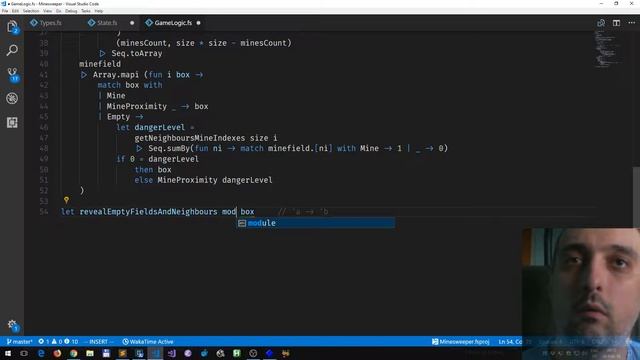Image resolution: width=640 pixels, height=360 pixels.
Task: Open the Help menu
Action: click(99, 11)
